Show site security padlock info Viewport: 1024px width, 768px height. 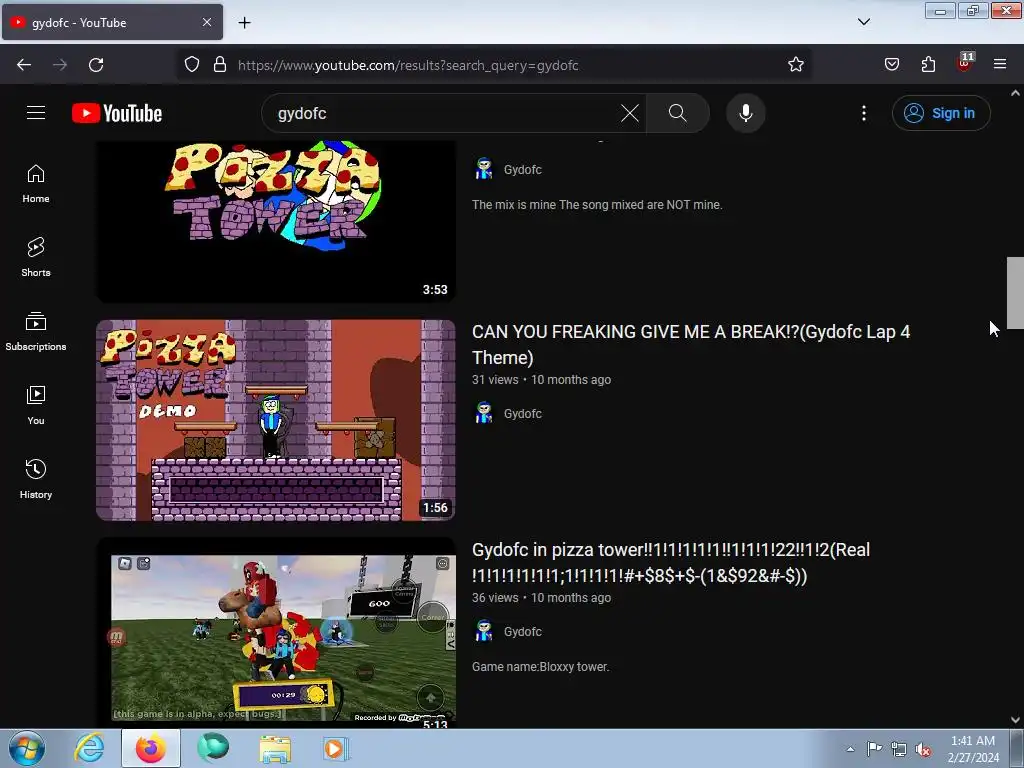(x=220, y=65)
